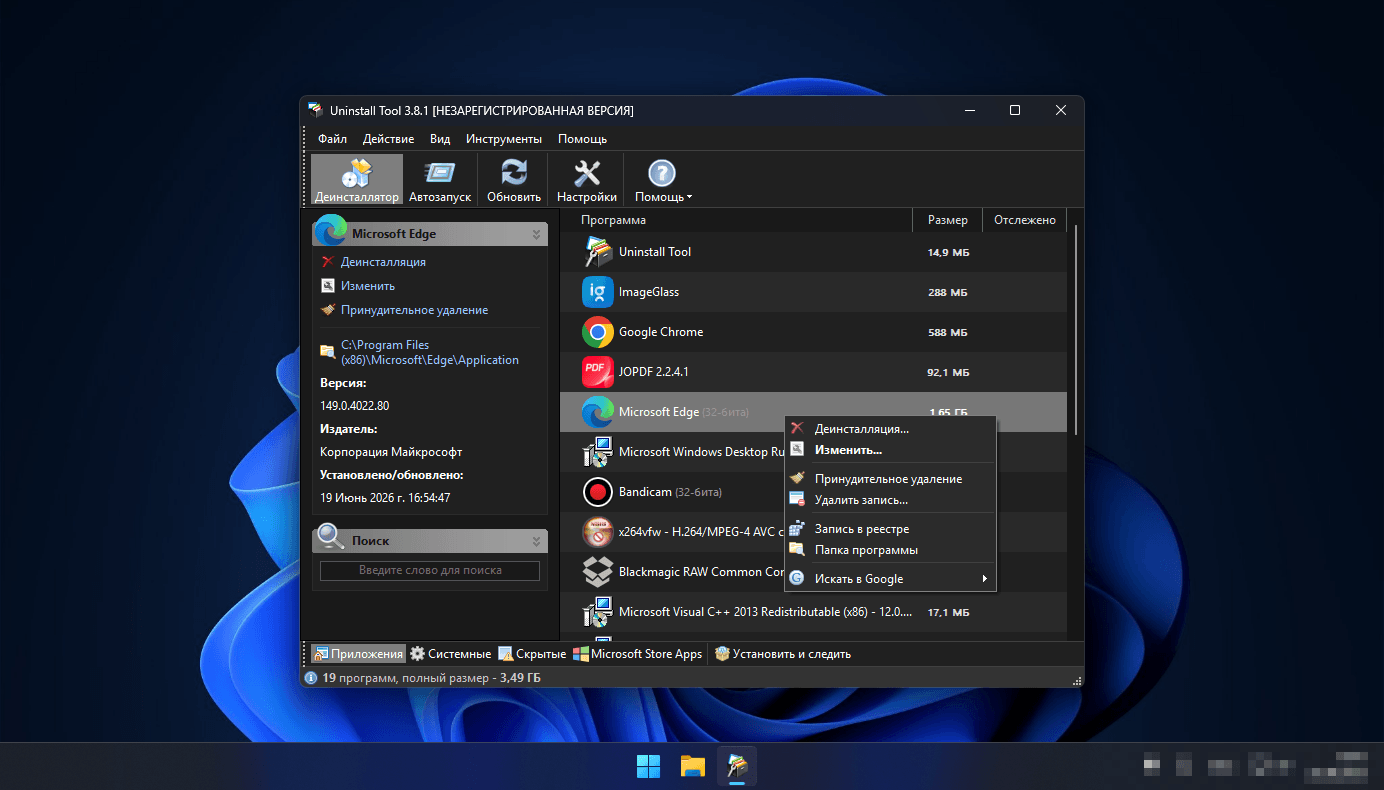
Task: Sort by the Размер column header
Action: tap(947, 220)
